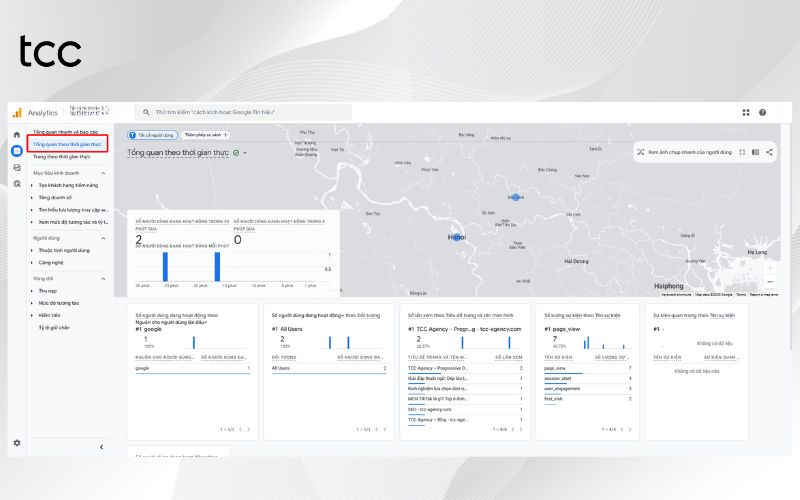The width and height of the screenshot is (800, 500).
Task: Collapse the 'Vòng đời' section
Action: [x=103, y=279]
